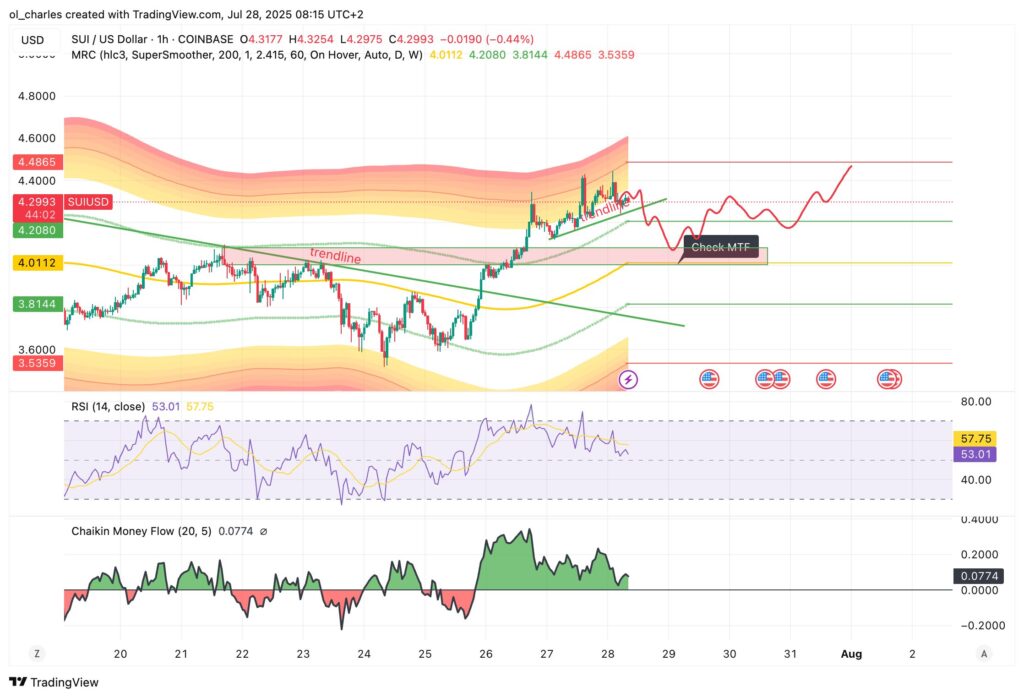The image size is (1024, 698).
Task: Click the Z icon at the left of the time axis
Action: pyautogui.click(x=36, y=652)
